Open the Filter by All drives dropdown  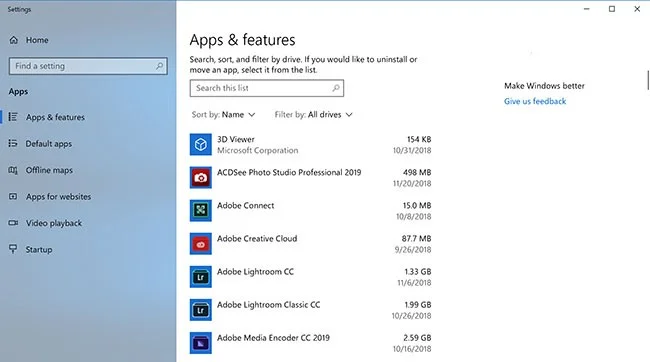click(313, 114)
